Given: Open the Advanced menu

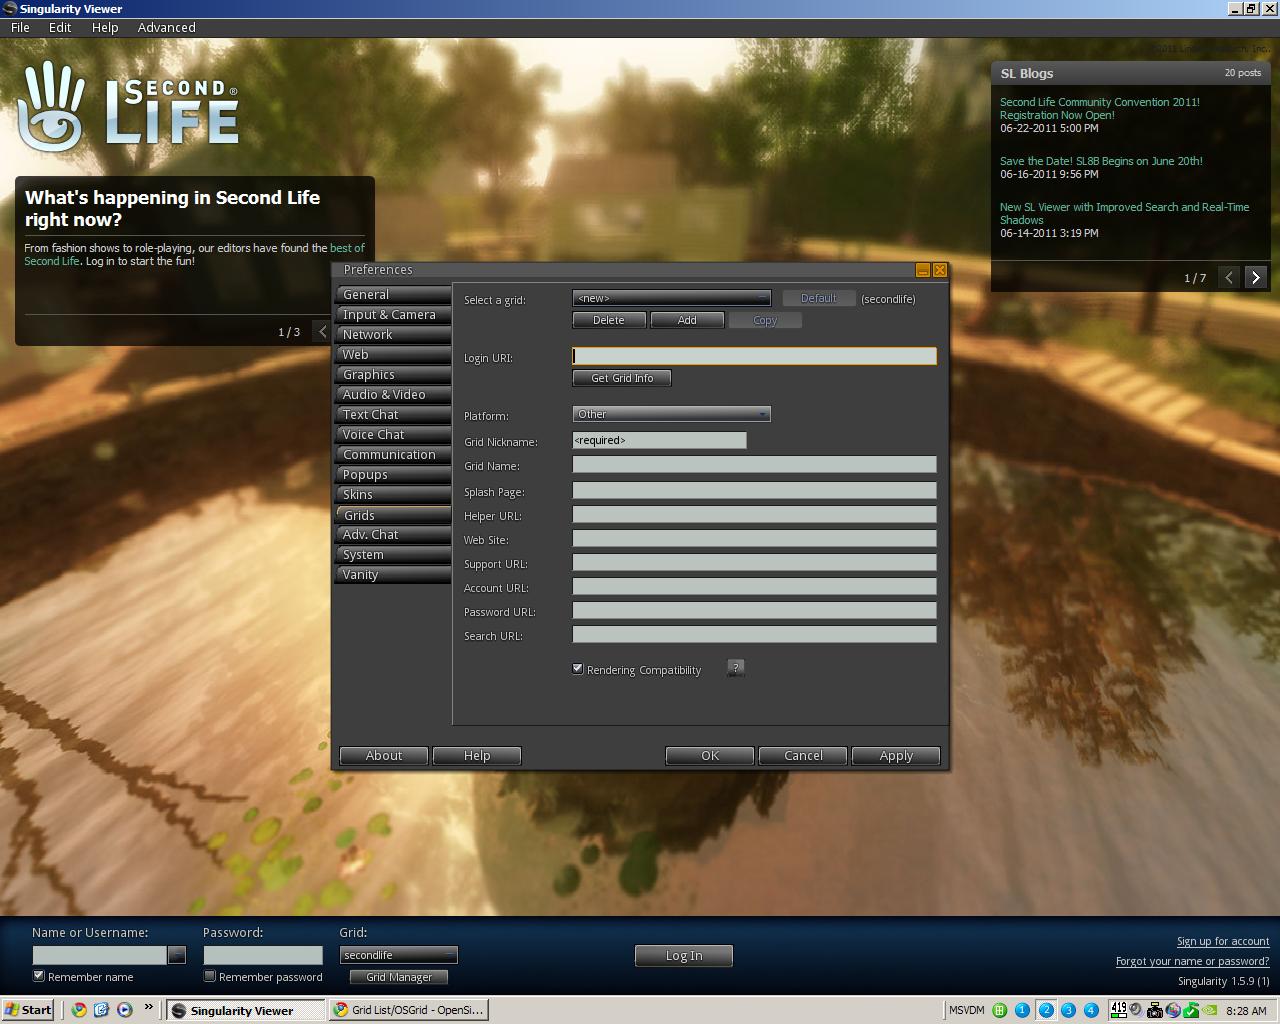Looking at the screenshot, I should pyautogui.click(x=166, y=27).
